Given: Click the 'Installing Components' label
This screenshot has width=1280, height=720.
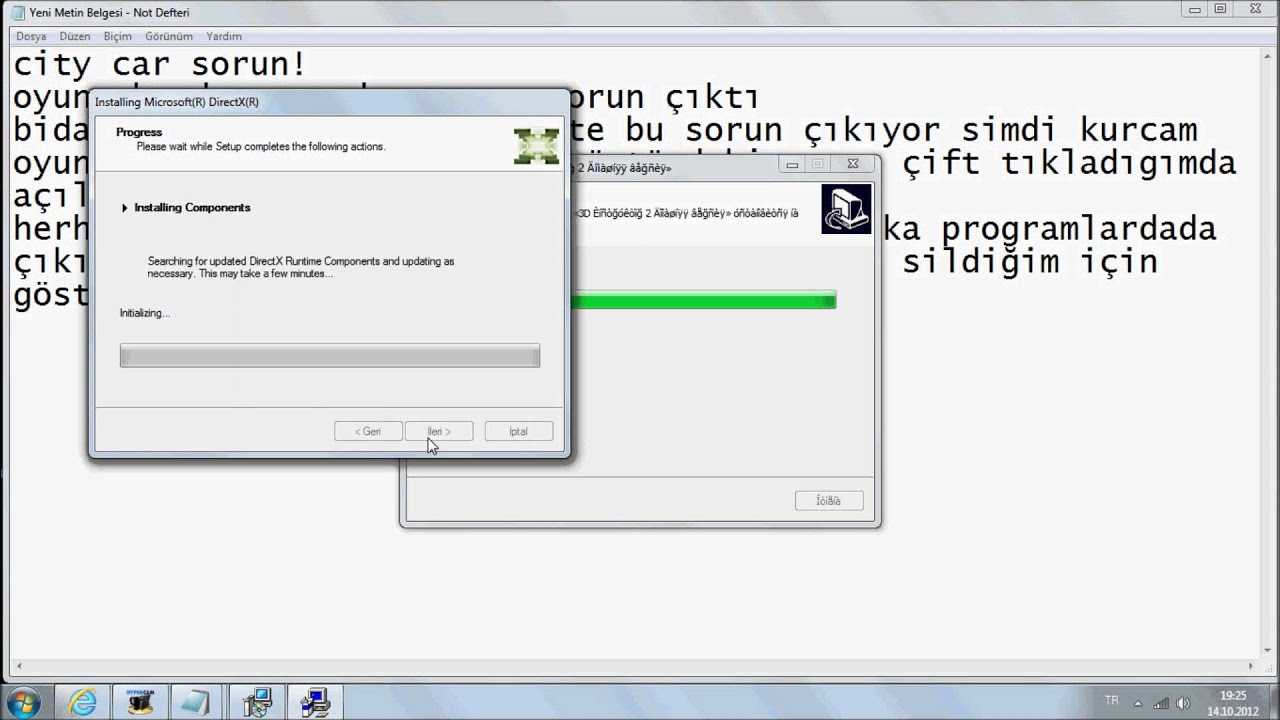Looking at the screenshot, I should click(192, 208).
